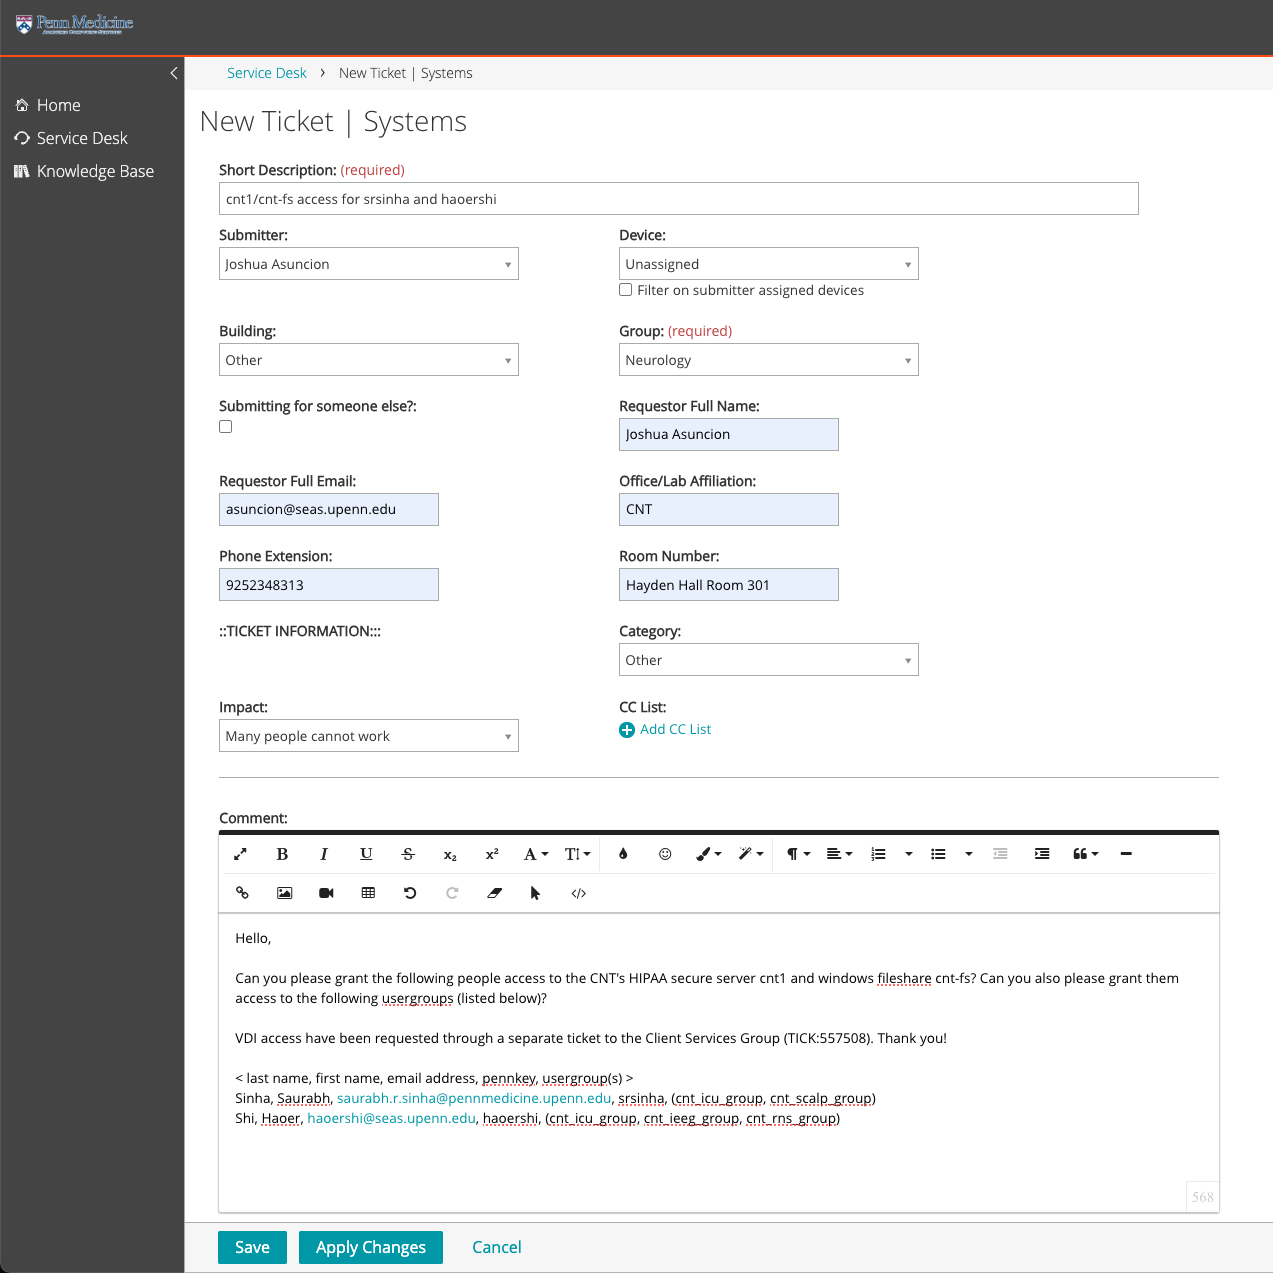Viewport: 1273px width, 1273px height.
Task: Insert an emoticon into the comment
Action: [x=665, y=854]
